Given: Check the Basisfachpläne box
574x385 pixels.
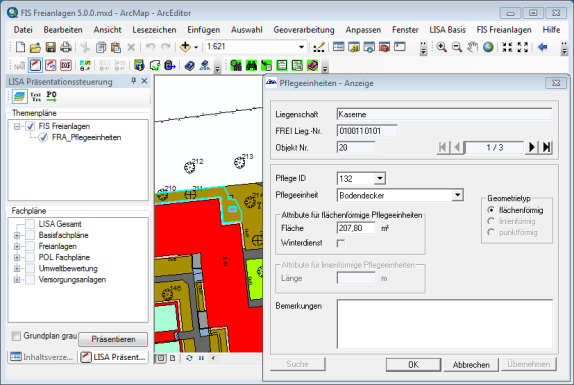Looking at the screenshot, I should (30, 235).
